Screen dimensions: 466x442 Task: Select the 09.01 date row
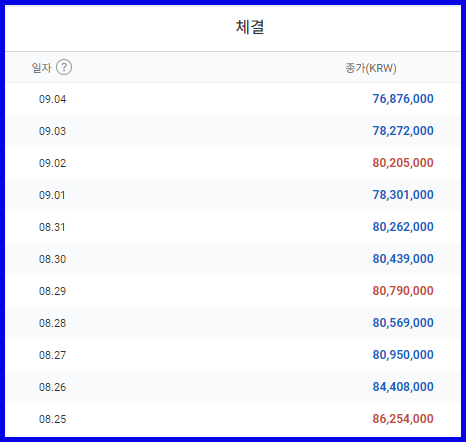pyautogui.click(x=233, y=195)
